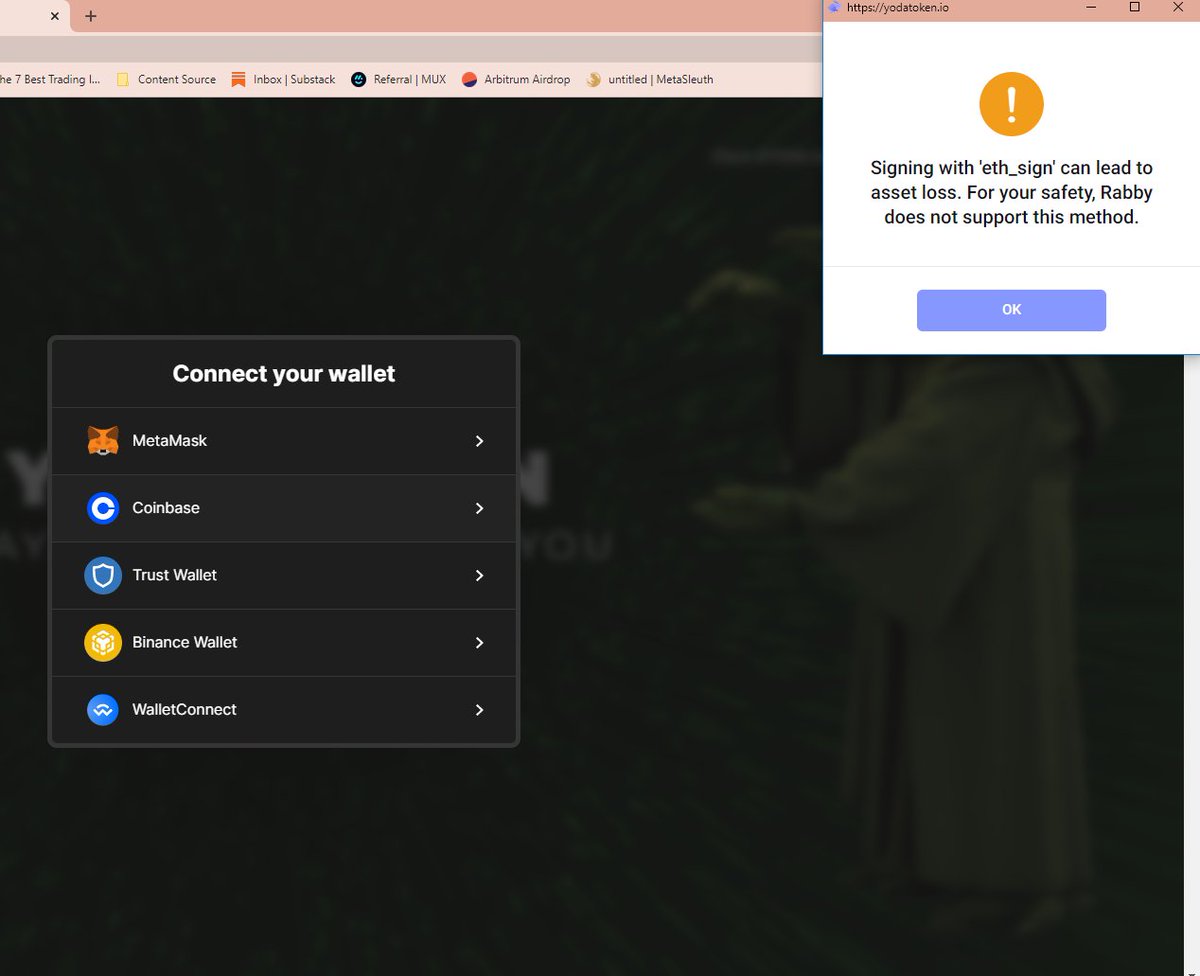
Task: Expand the Coinbase row chevron
Action: [480, 508]
